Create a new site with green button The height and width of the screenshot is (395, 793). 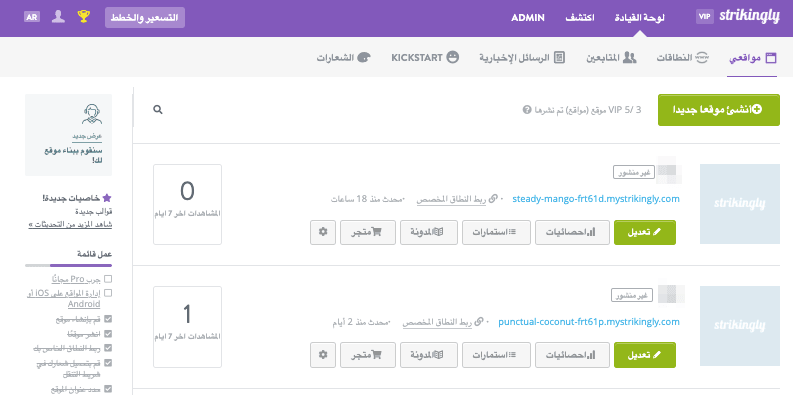pyautogui.click(x=719, y=110)
